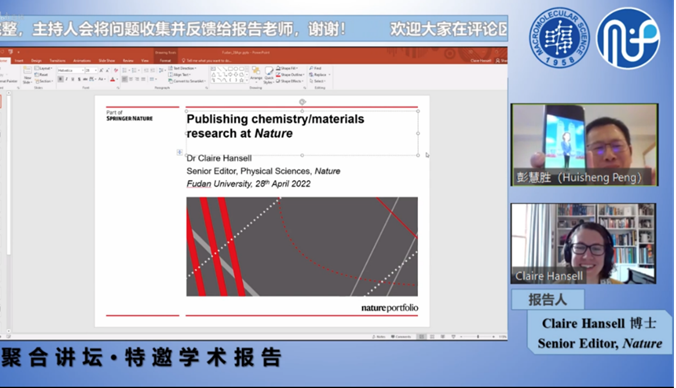Click the font color icon
Image resolution: width=676 pixels, height=388 pixels.
click(112, 79)
